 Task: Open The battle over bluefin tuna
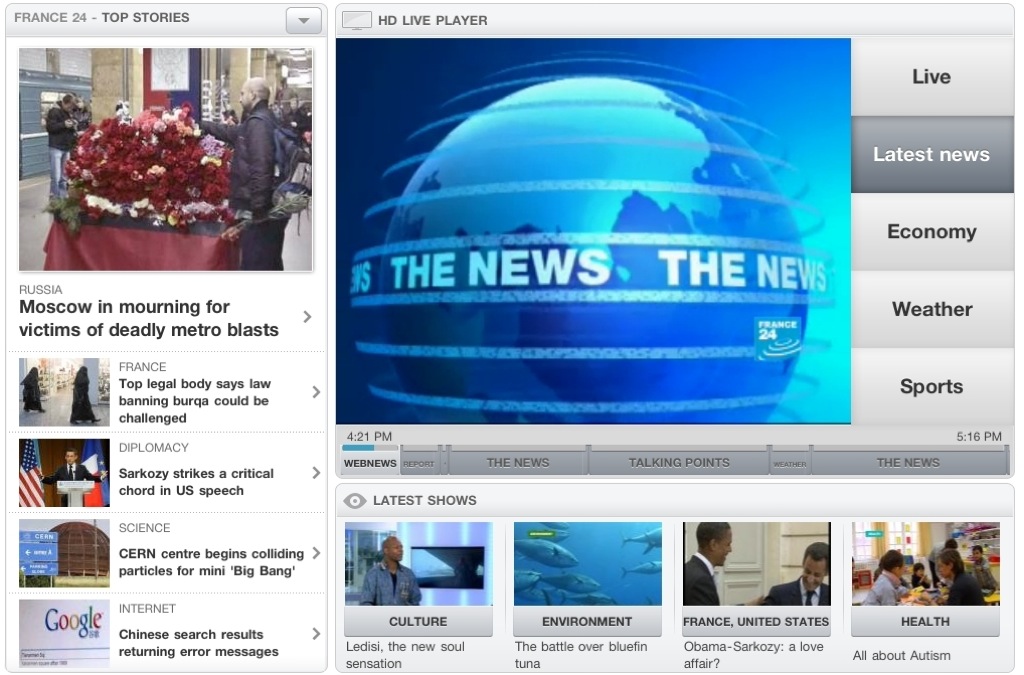click(581, 655)
